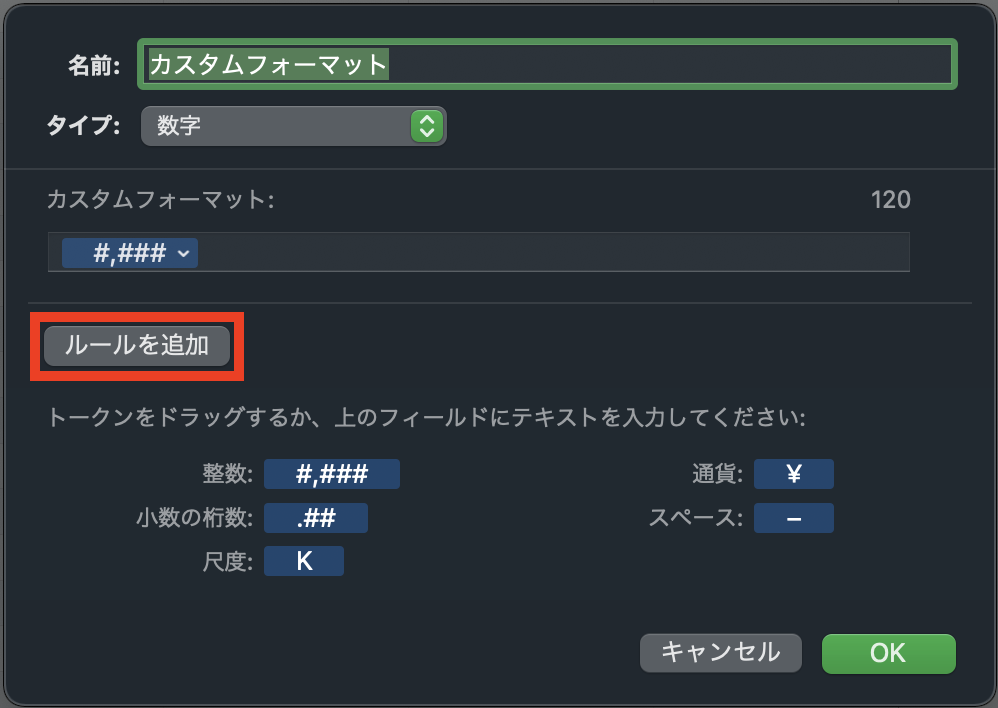
Task: Click the integer #,### token in the palette
Action: click(331, 475)
